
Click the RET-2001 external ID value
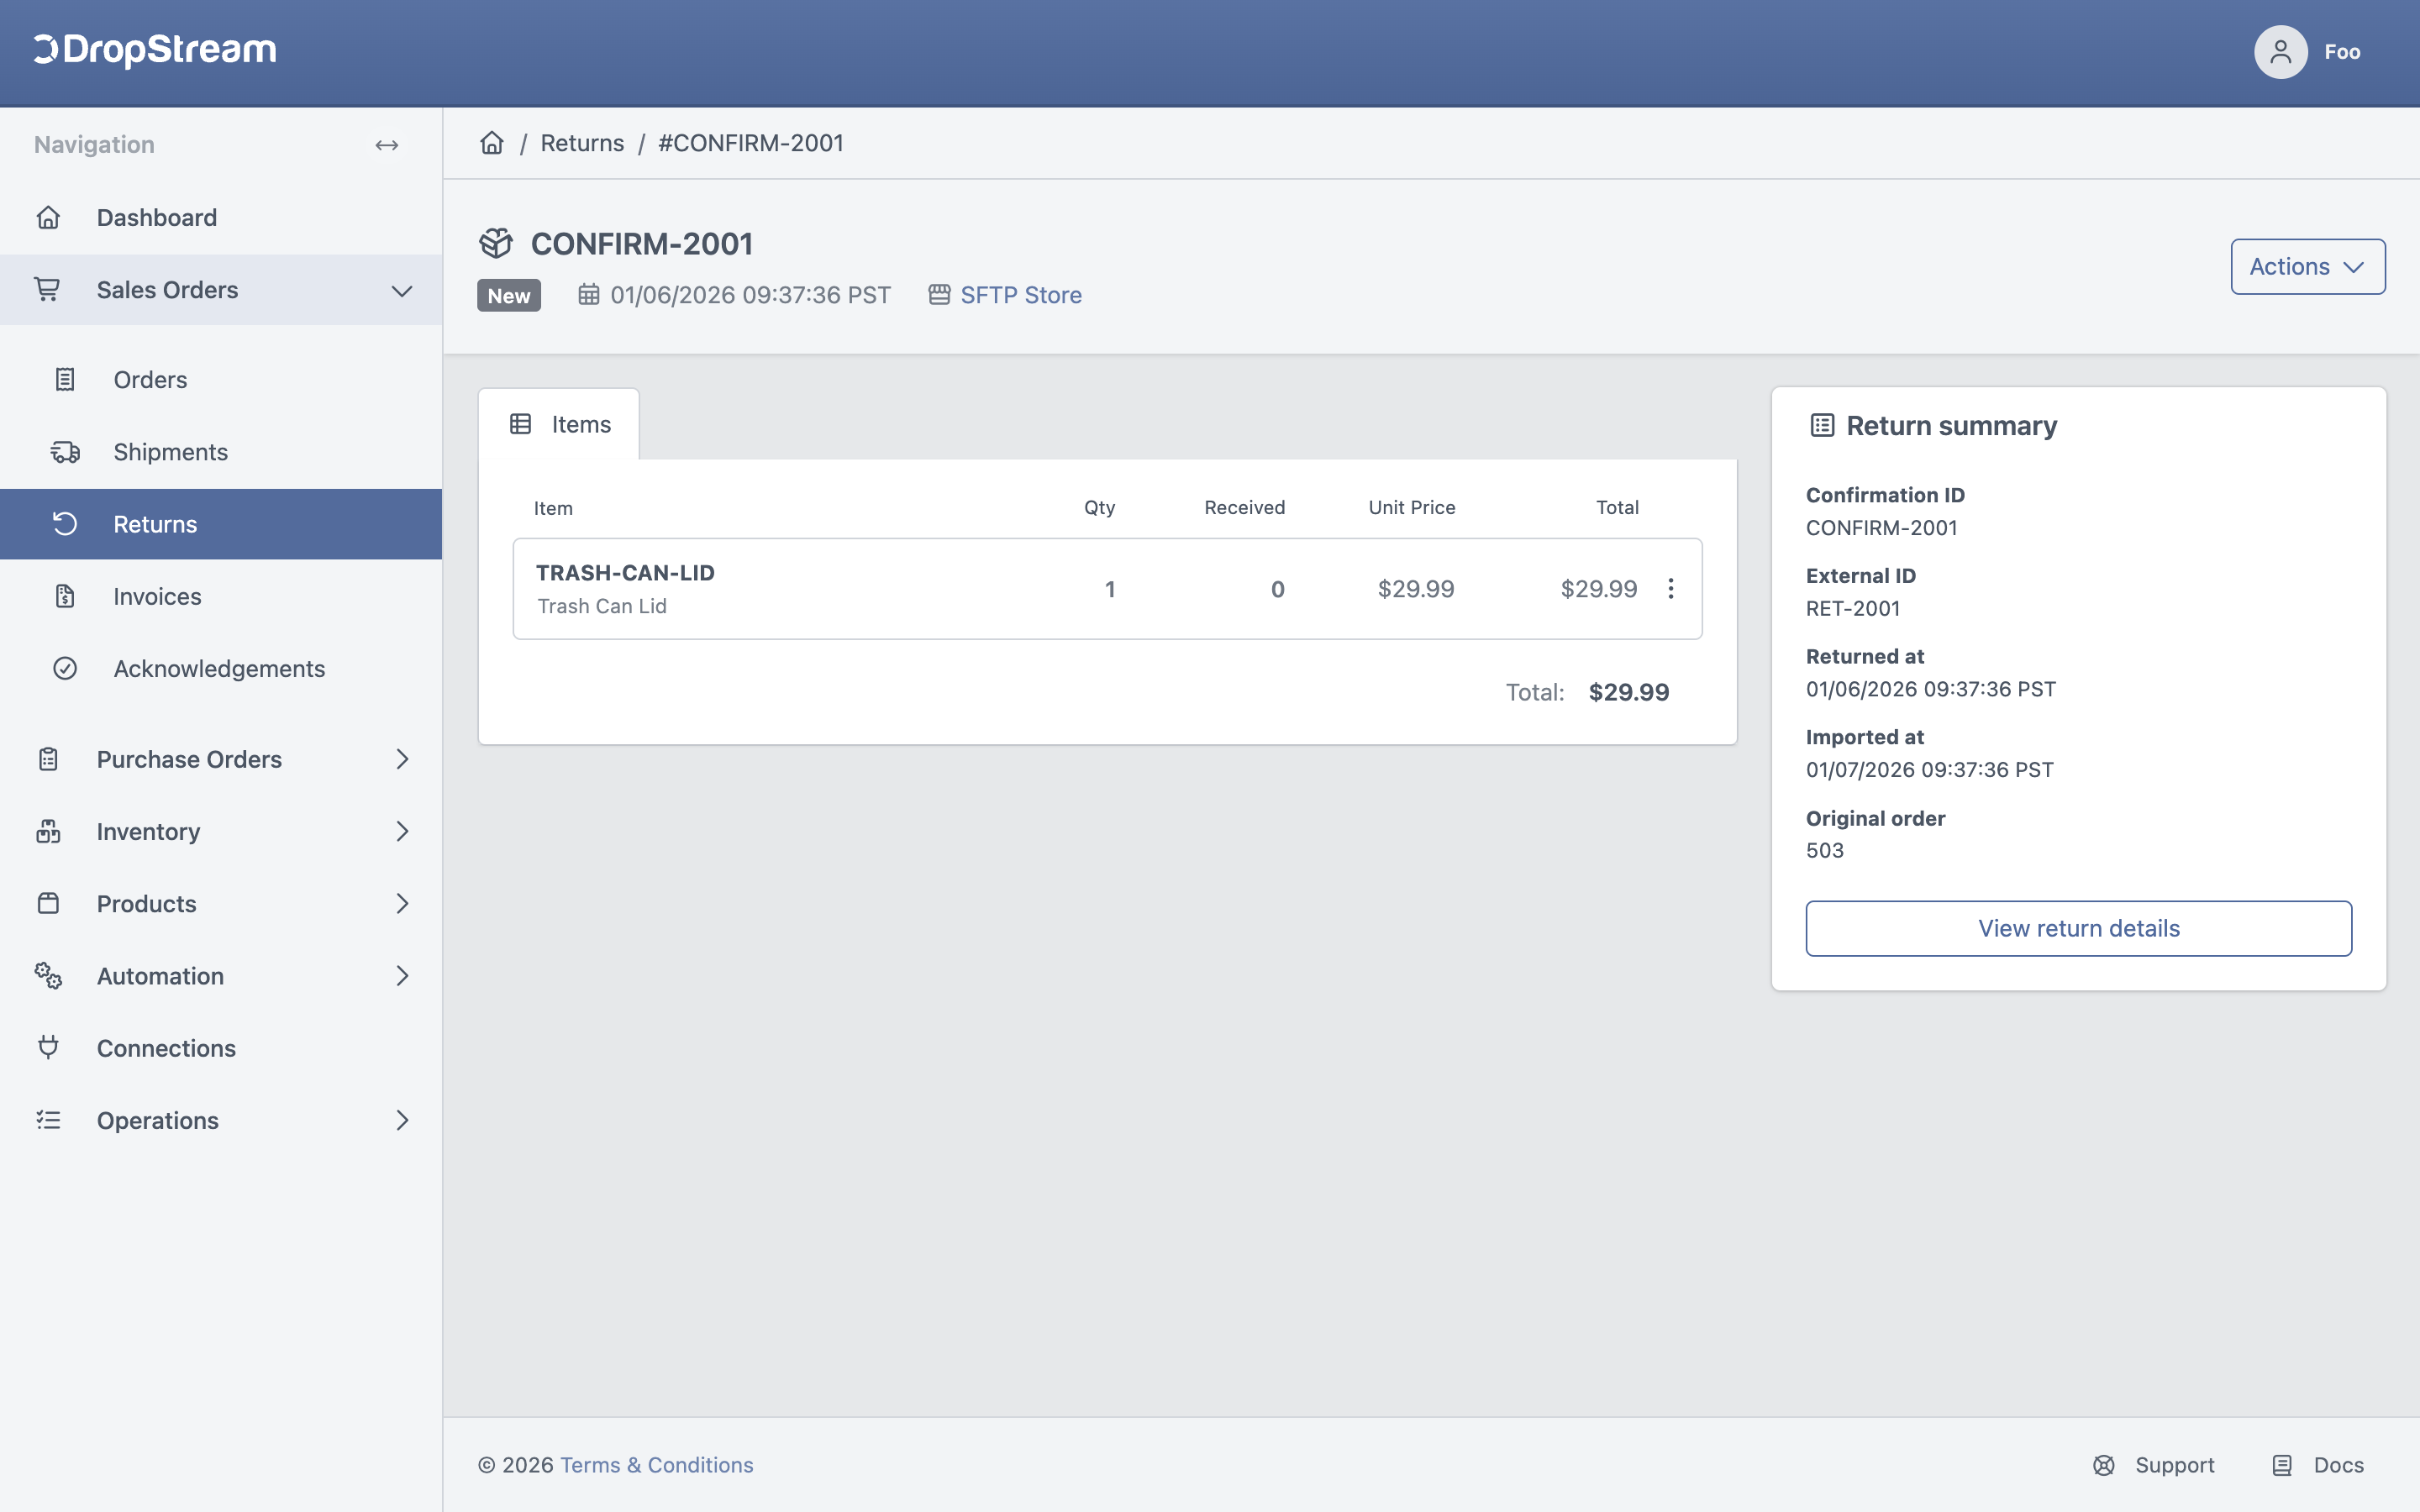1852,608
